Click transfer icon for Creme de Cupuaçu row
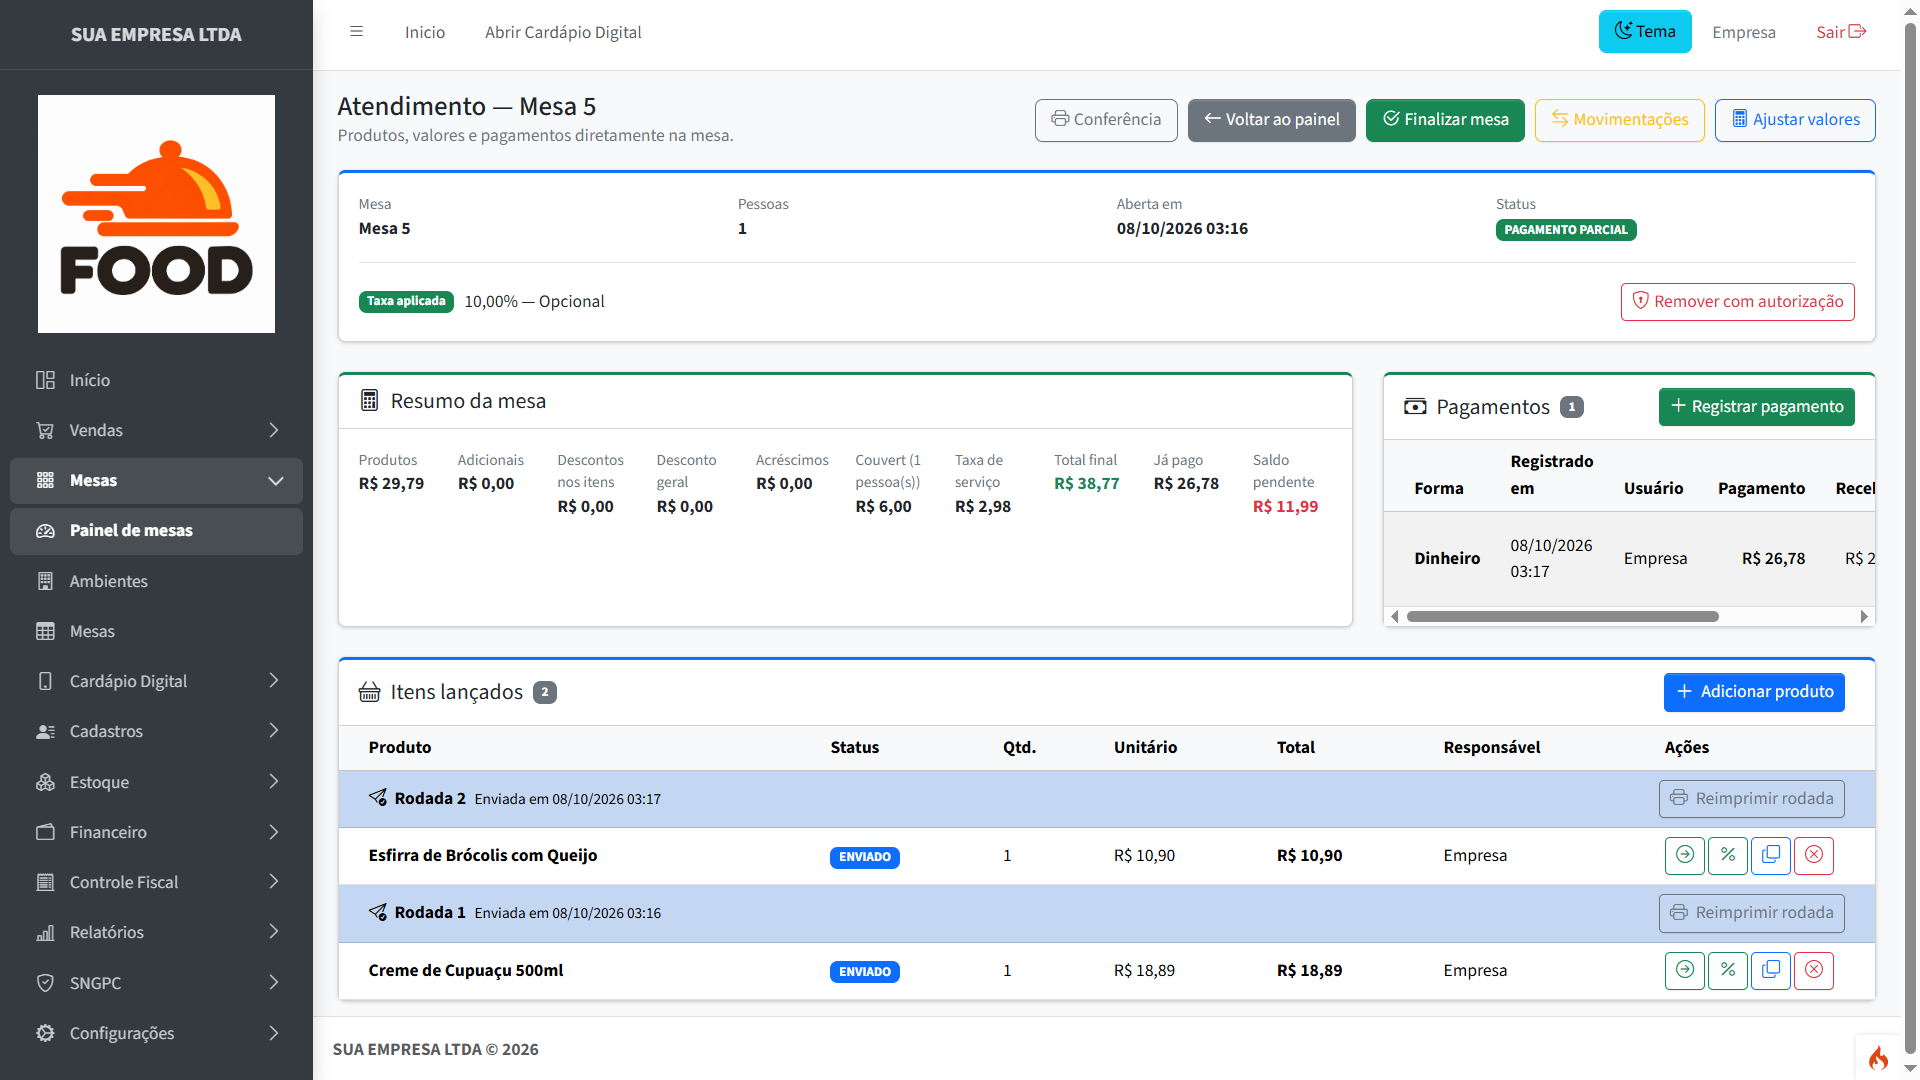This screenshot has width=1920, height=1080. [1684, 970]
